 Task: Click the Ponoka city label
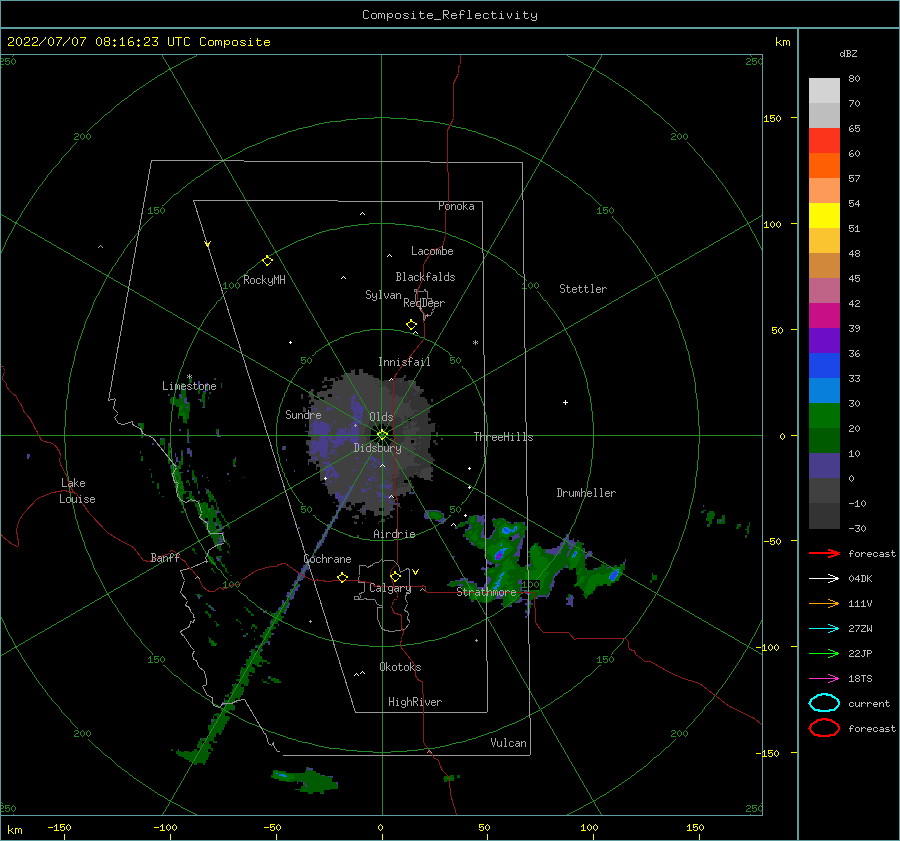click(456, 206)
